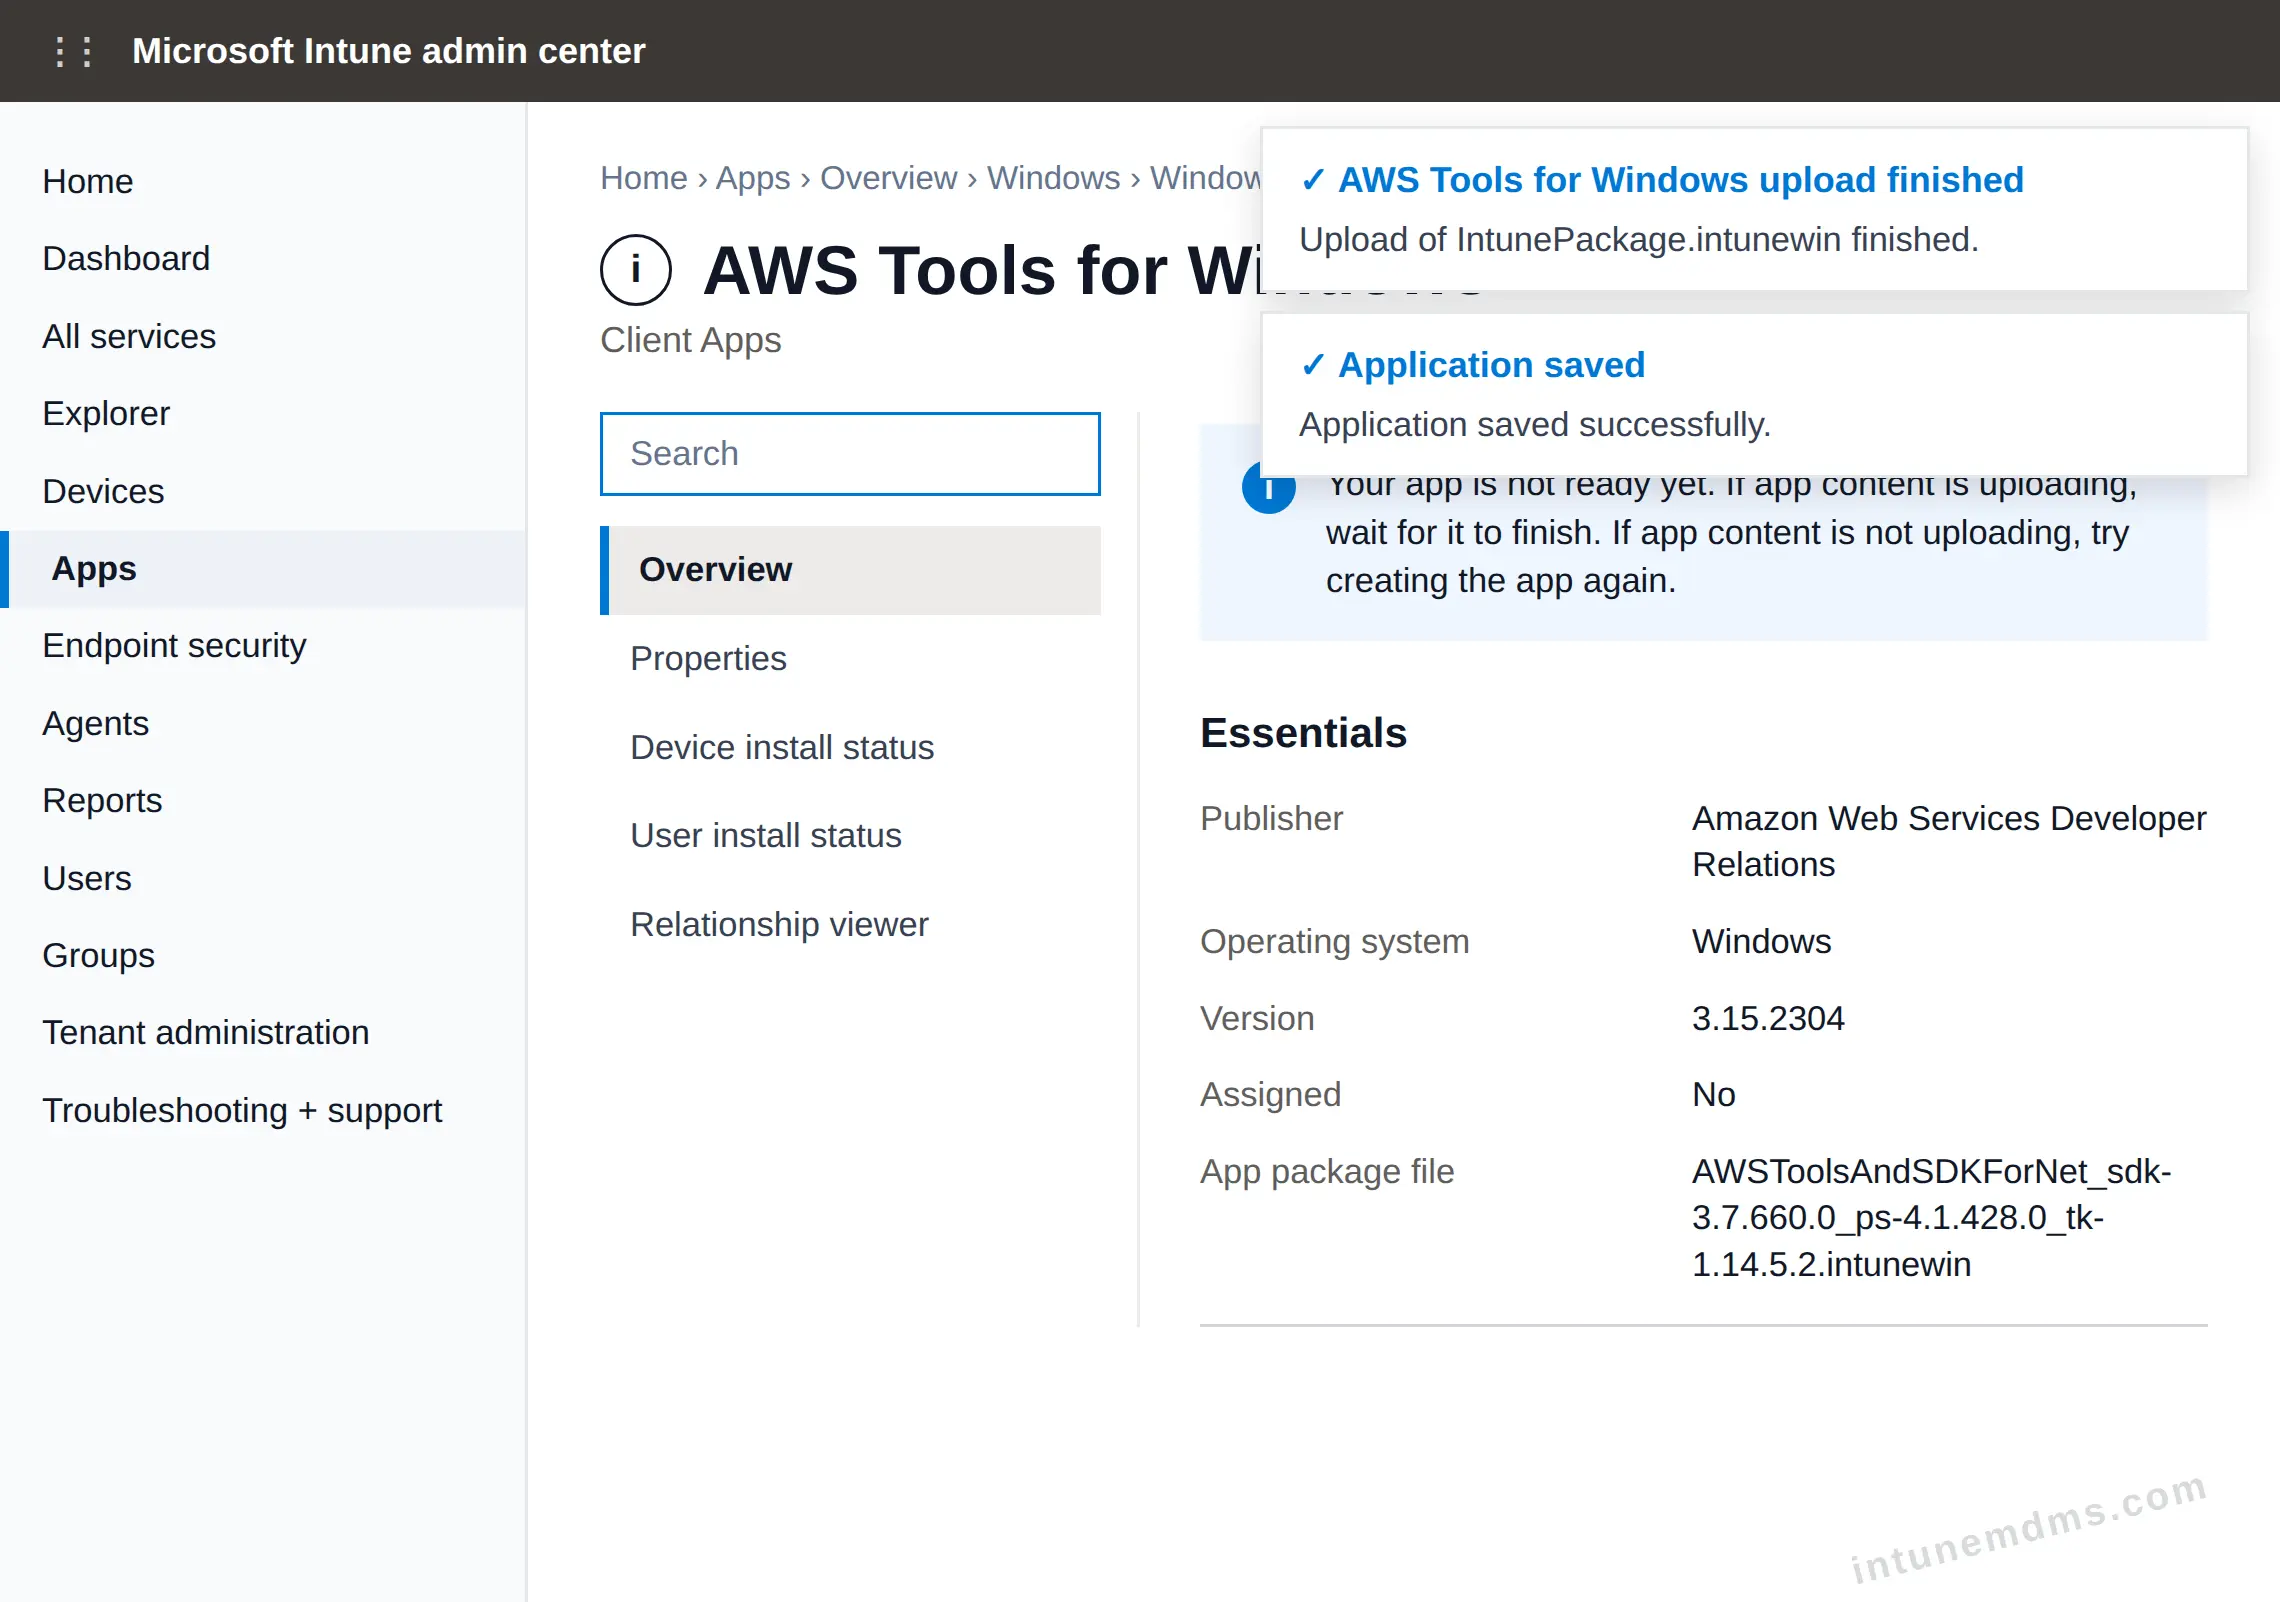The height and width of the screenshot is (1602, 2280).
Task: View Device install status
Action: [850, 747]
